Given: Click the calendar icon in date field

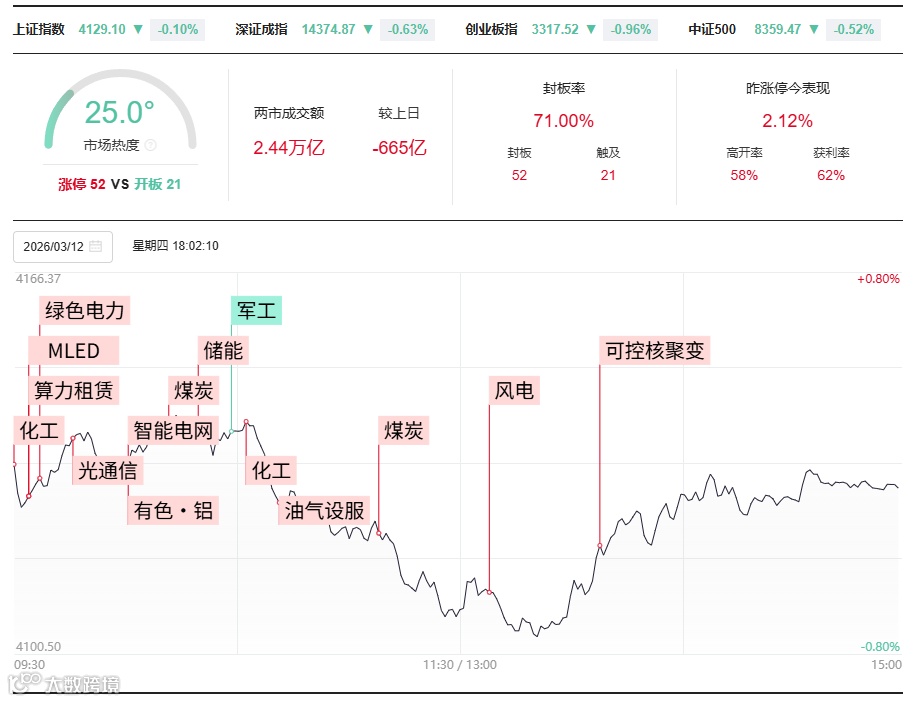Looking at the screenshot, I should click(96, 246).
